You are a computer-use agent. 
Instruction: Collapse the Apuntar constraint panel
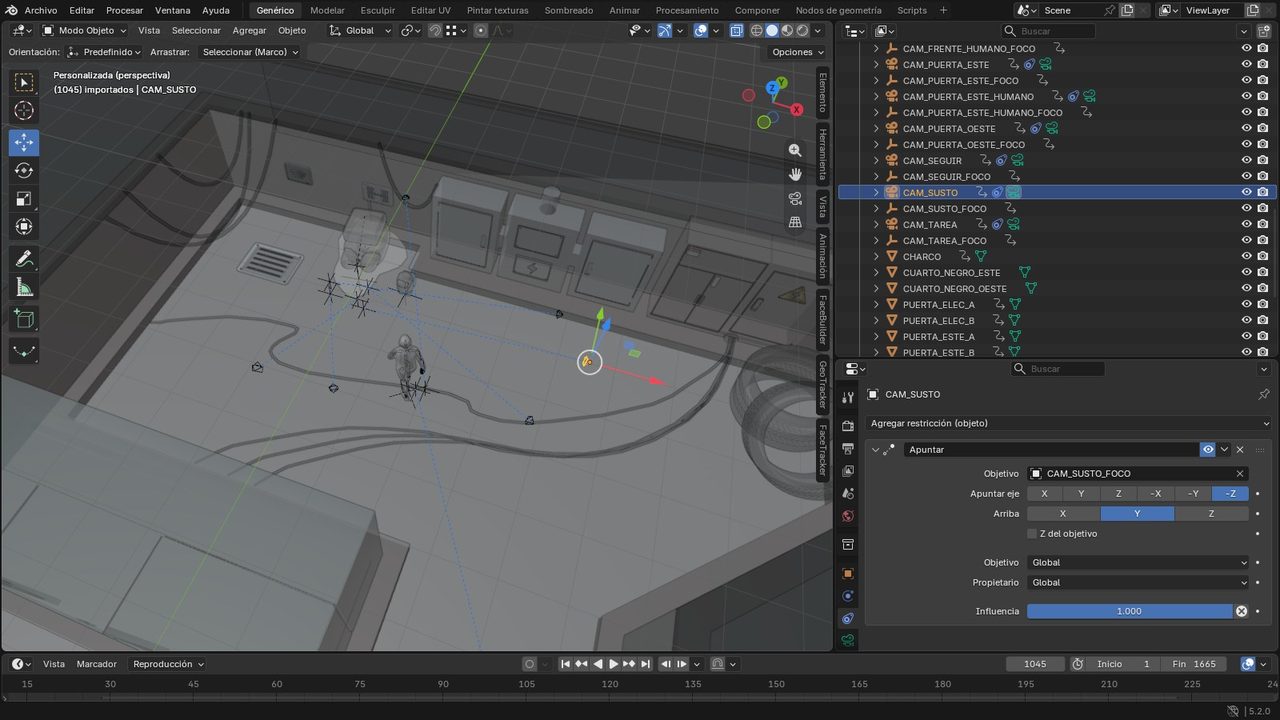coord(875,450)
